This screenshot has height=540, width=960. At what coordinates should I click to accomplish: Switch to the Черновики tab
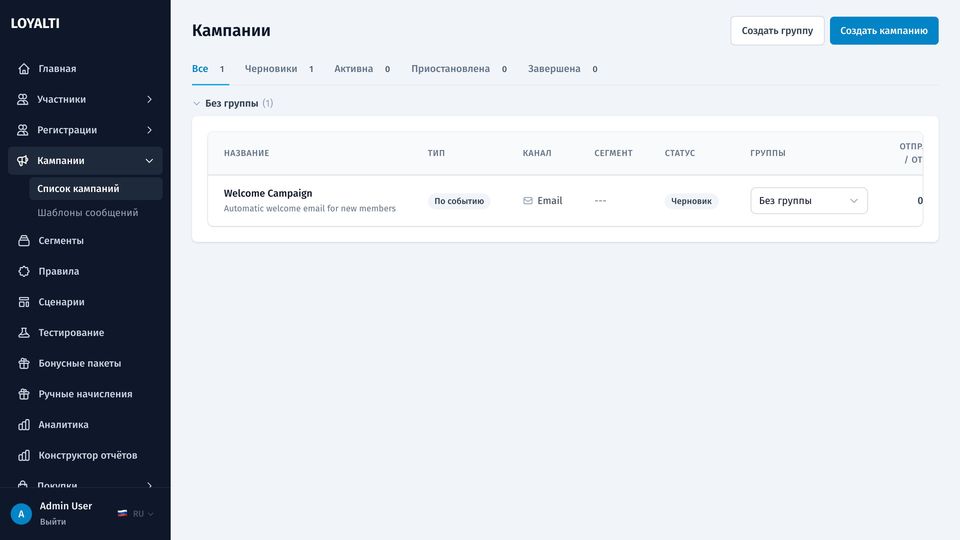click(279, 69)
